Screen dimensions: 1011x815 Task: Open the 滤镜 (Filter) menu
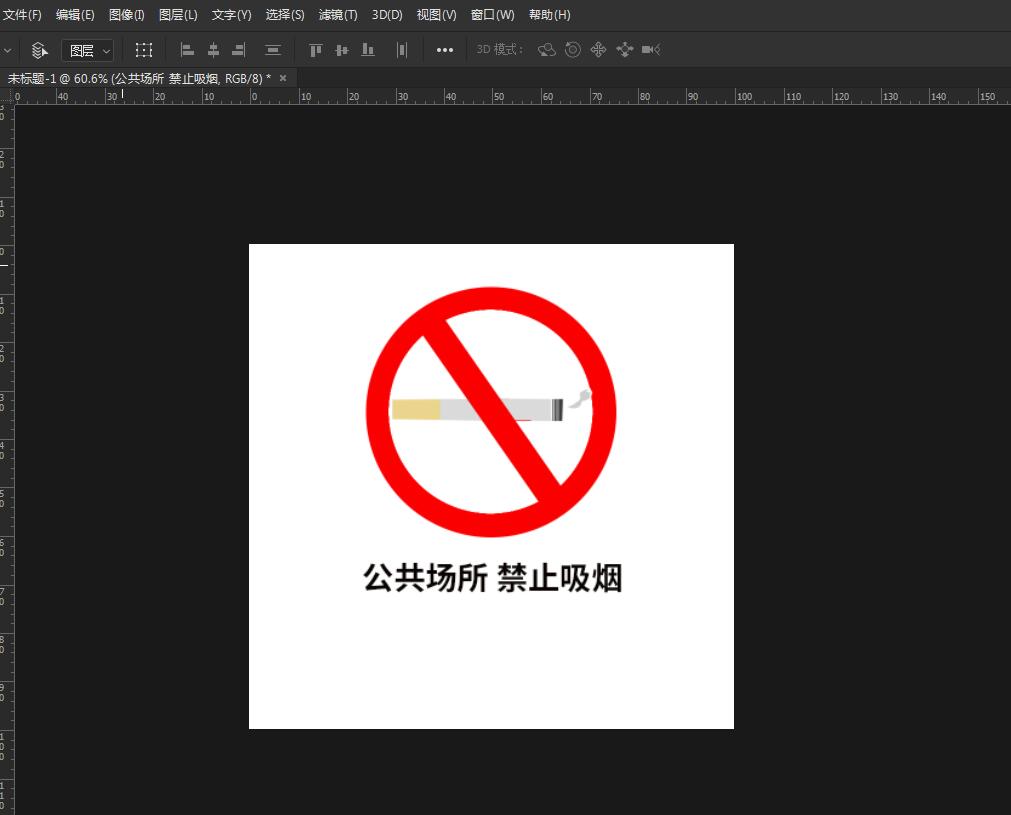(x=337, y=15)
